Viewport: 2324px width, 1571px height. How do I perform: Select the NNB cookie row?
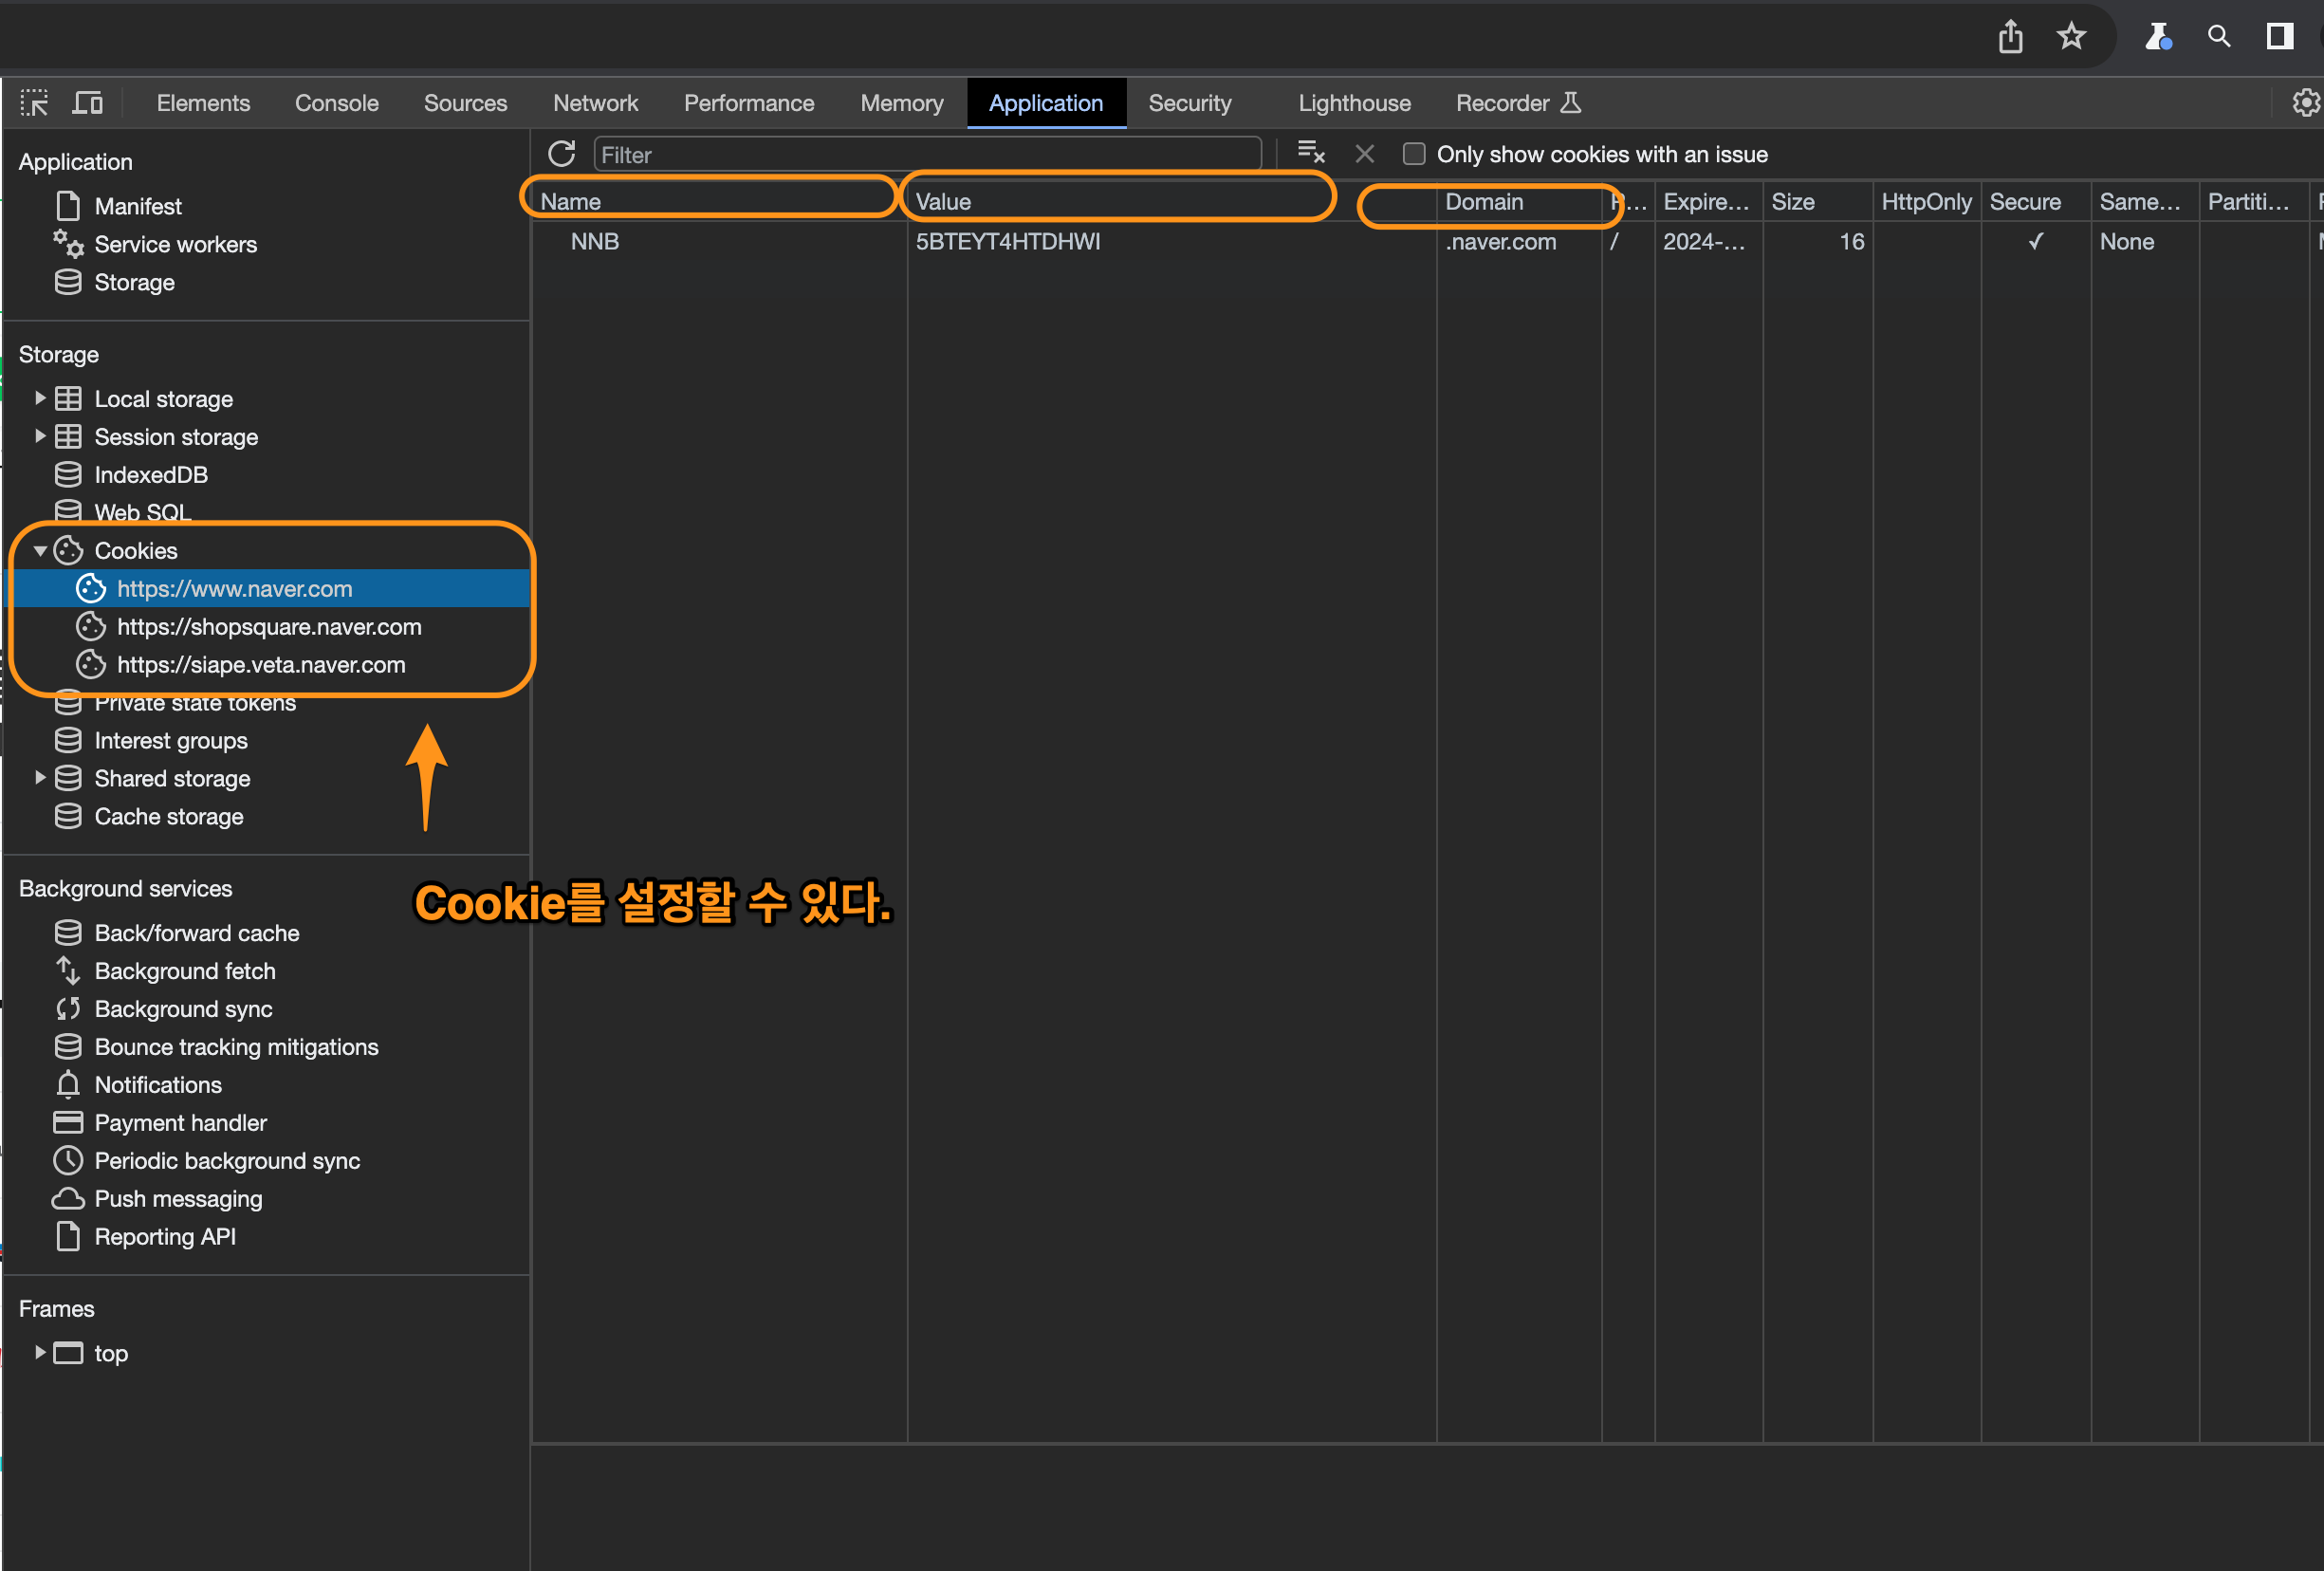pyautogui.click(x=595, y=241)
